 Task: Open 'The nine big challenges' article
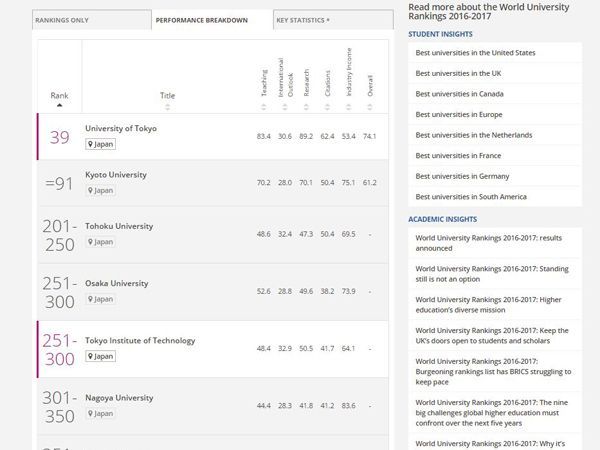492,413
